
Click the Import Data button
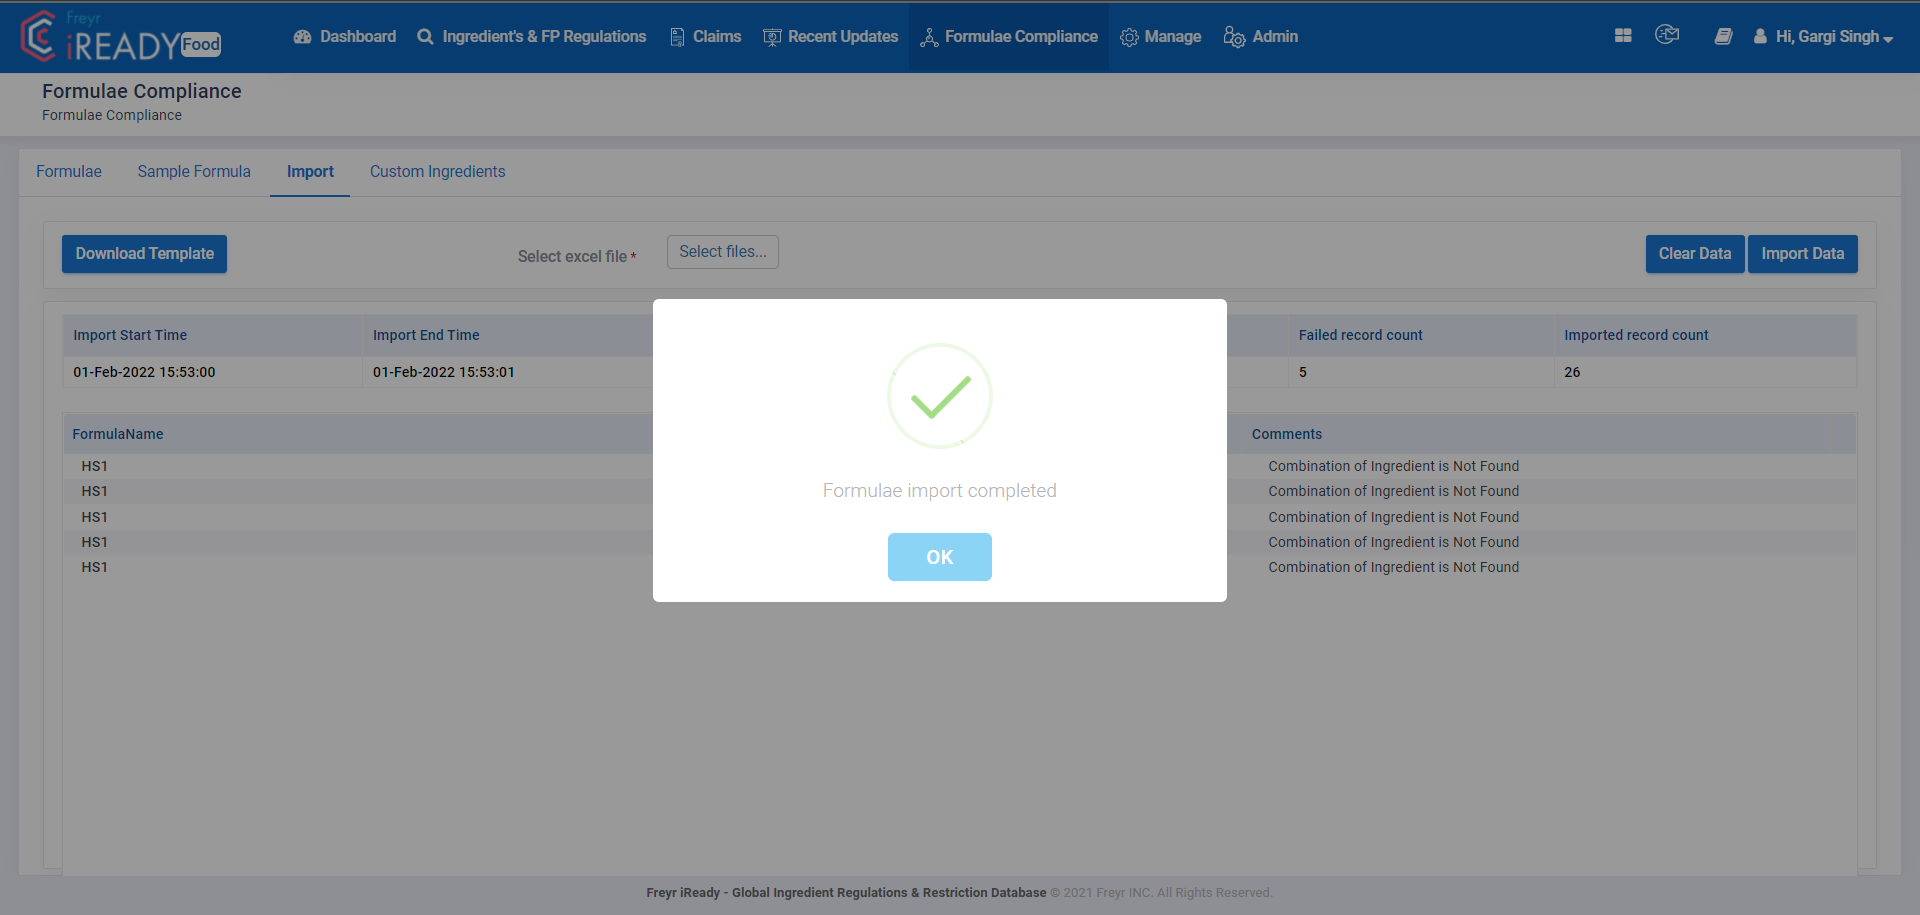(1802, 253)
